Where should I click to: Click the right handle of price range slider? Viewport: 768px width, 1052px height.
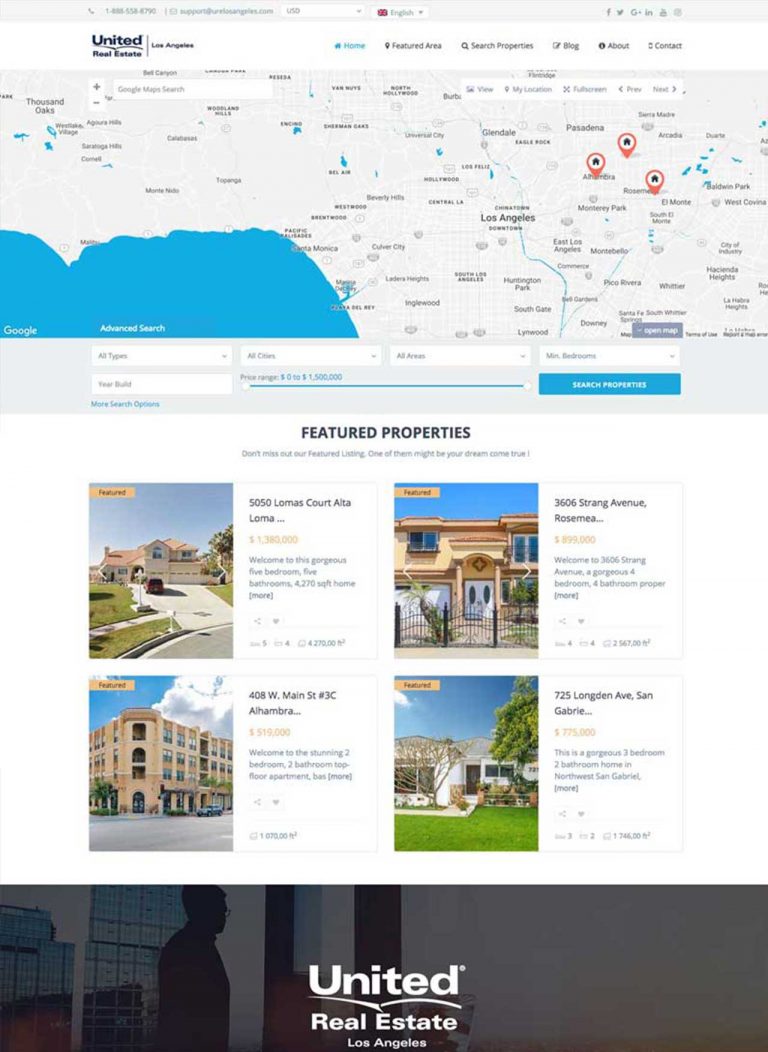pos(527,386)
